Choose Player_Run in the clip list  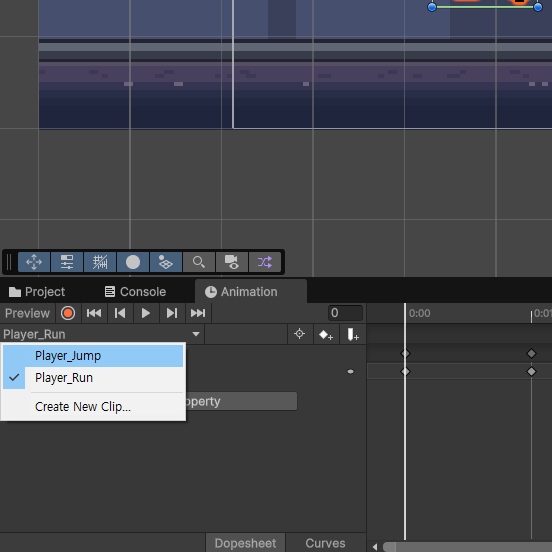tap(93, 378)
